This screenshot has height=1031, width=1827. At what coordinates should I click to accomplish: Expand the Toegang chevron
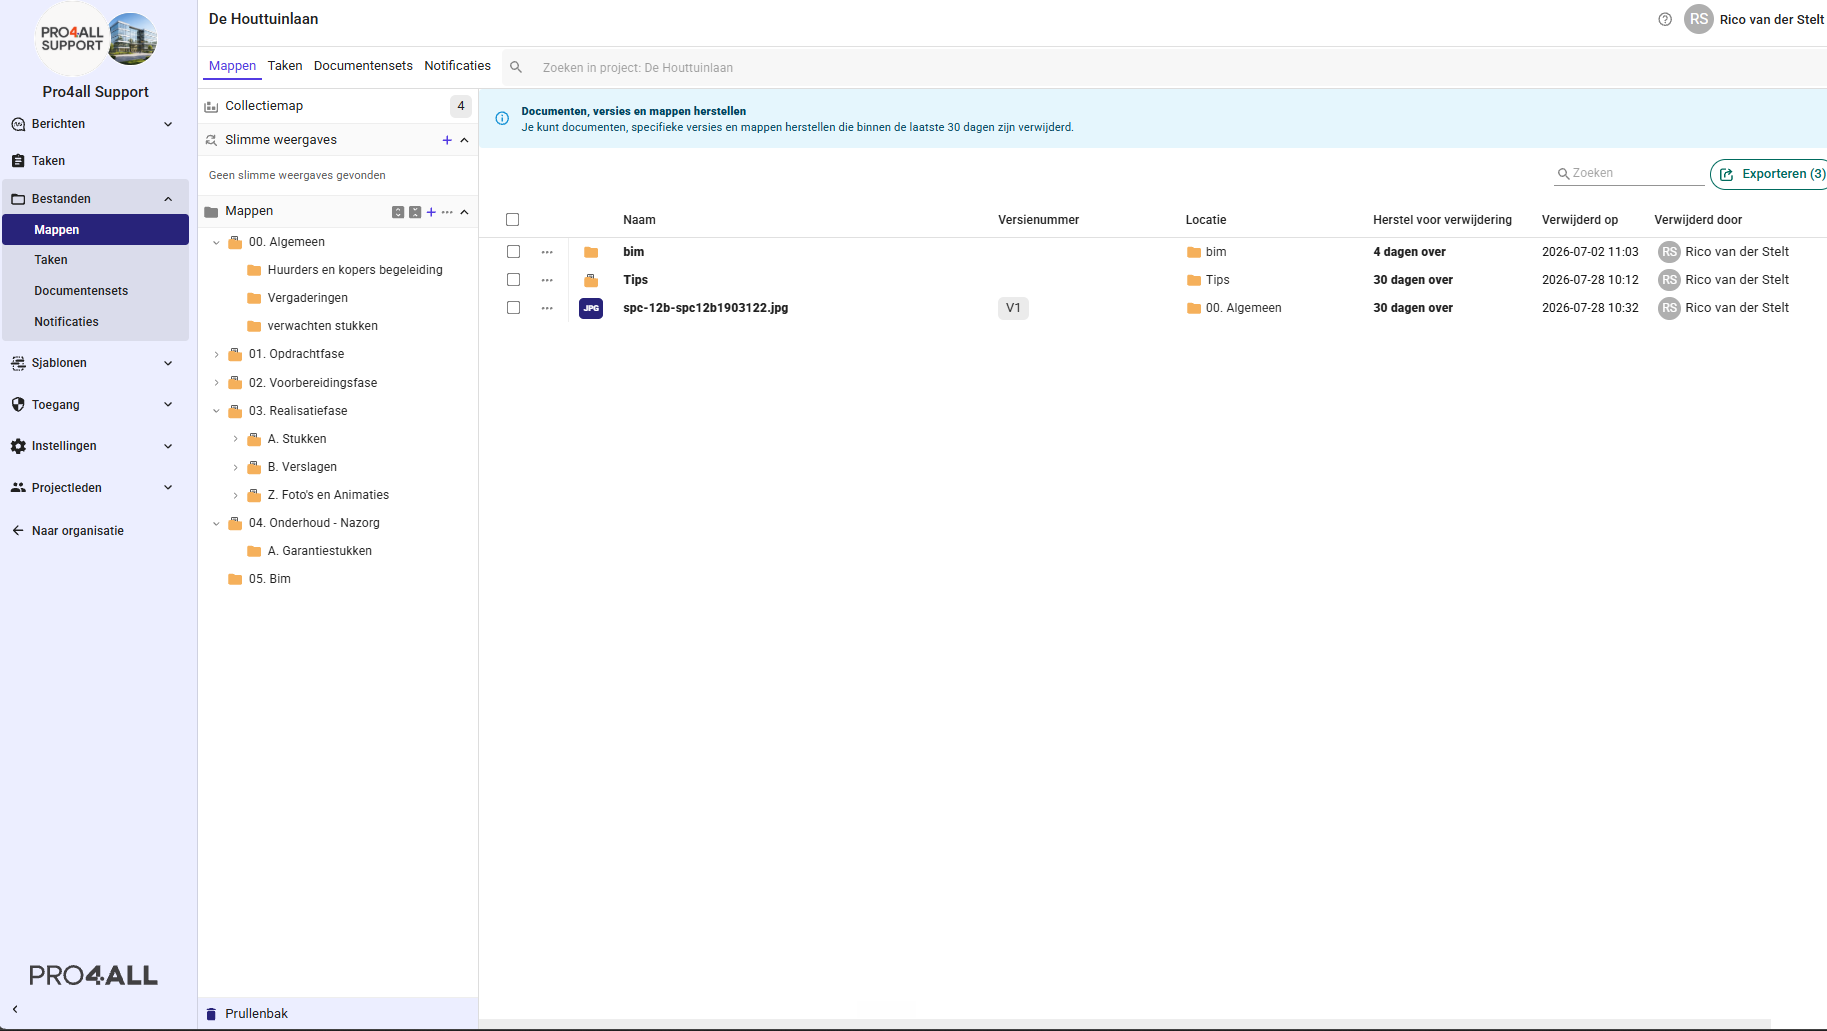[168, 405]
